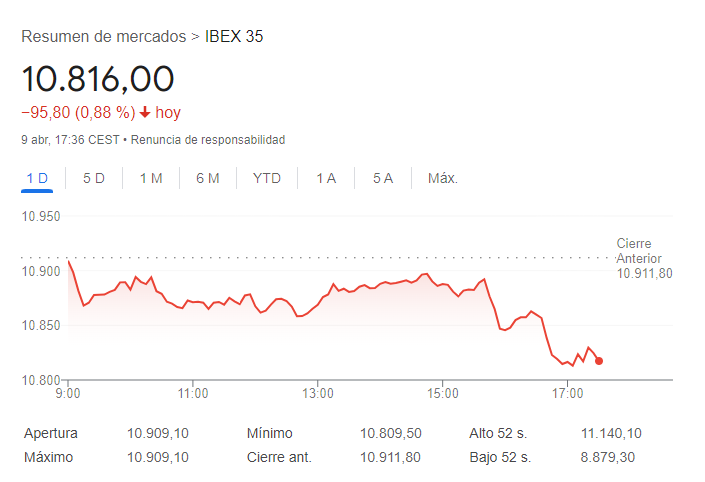705x482 pixels.
Task: Select the 1 D time range tab
Action: point(37,178)
